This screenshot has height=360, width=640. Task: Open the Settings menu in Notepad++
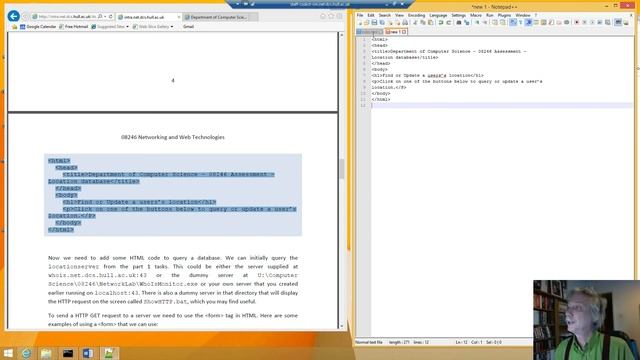[458, 15]
